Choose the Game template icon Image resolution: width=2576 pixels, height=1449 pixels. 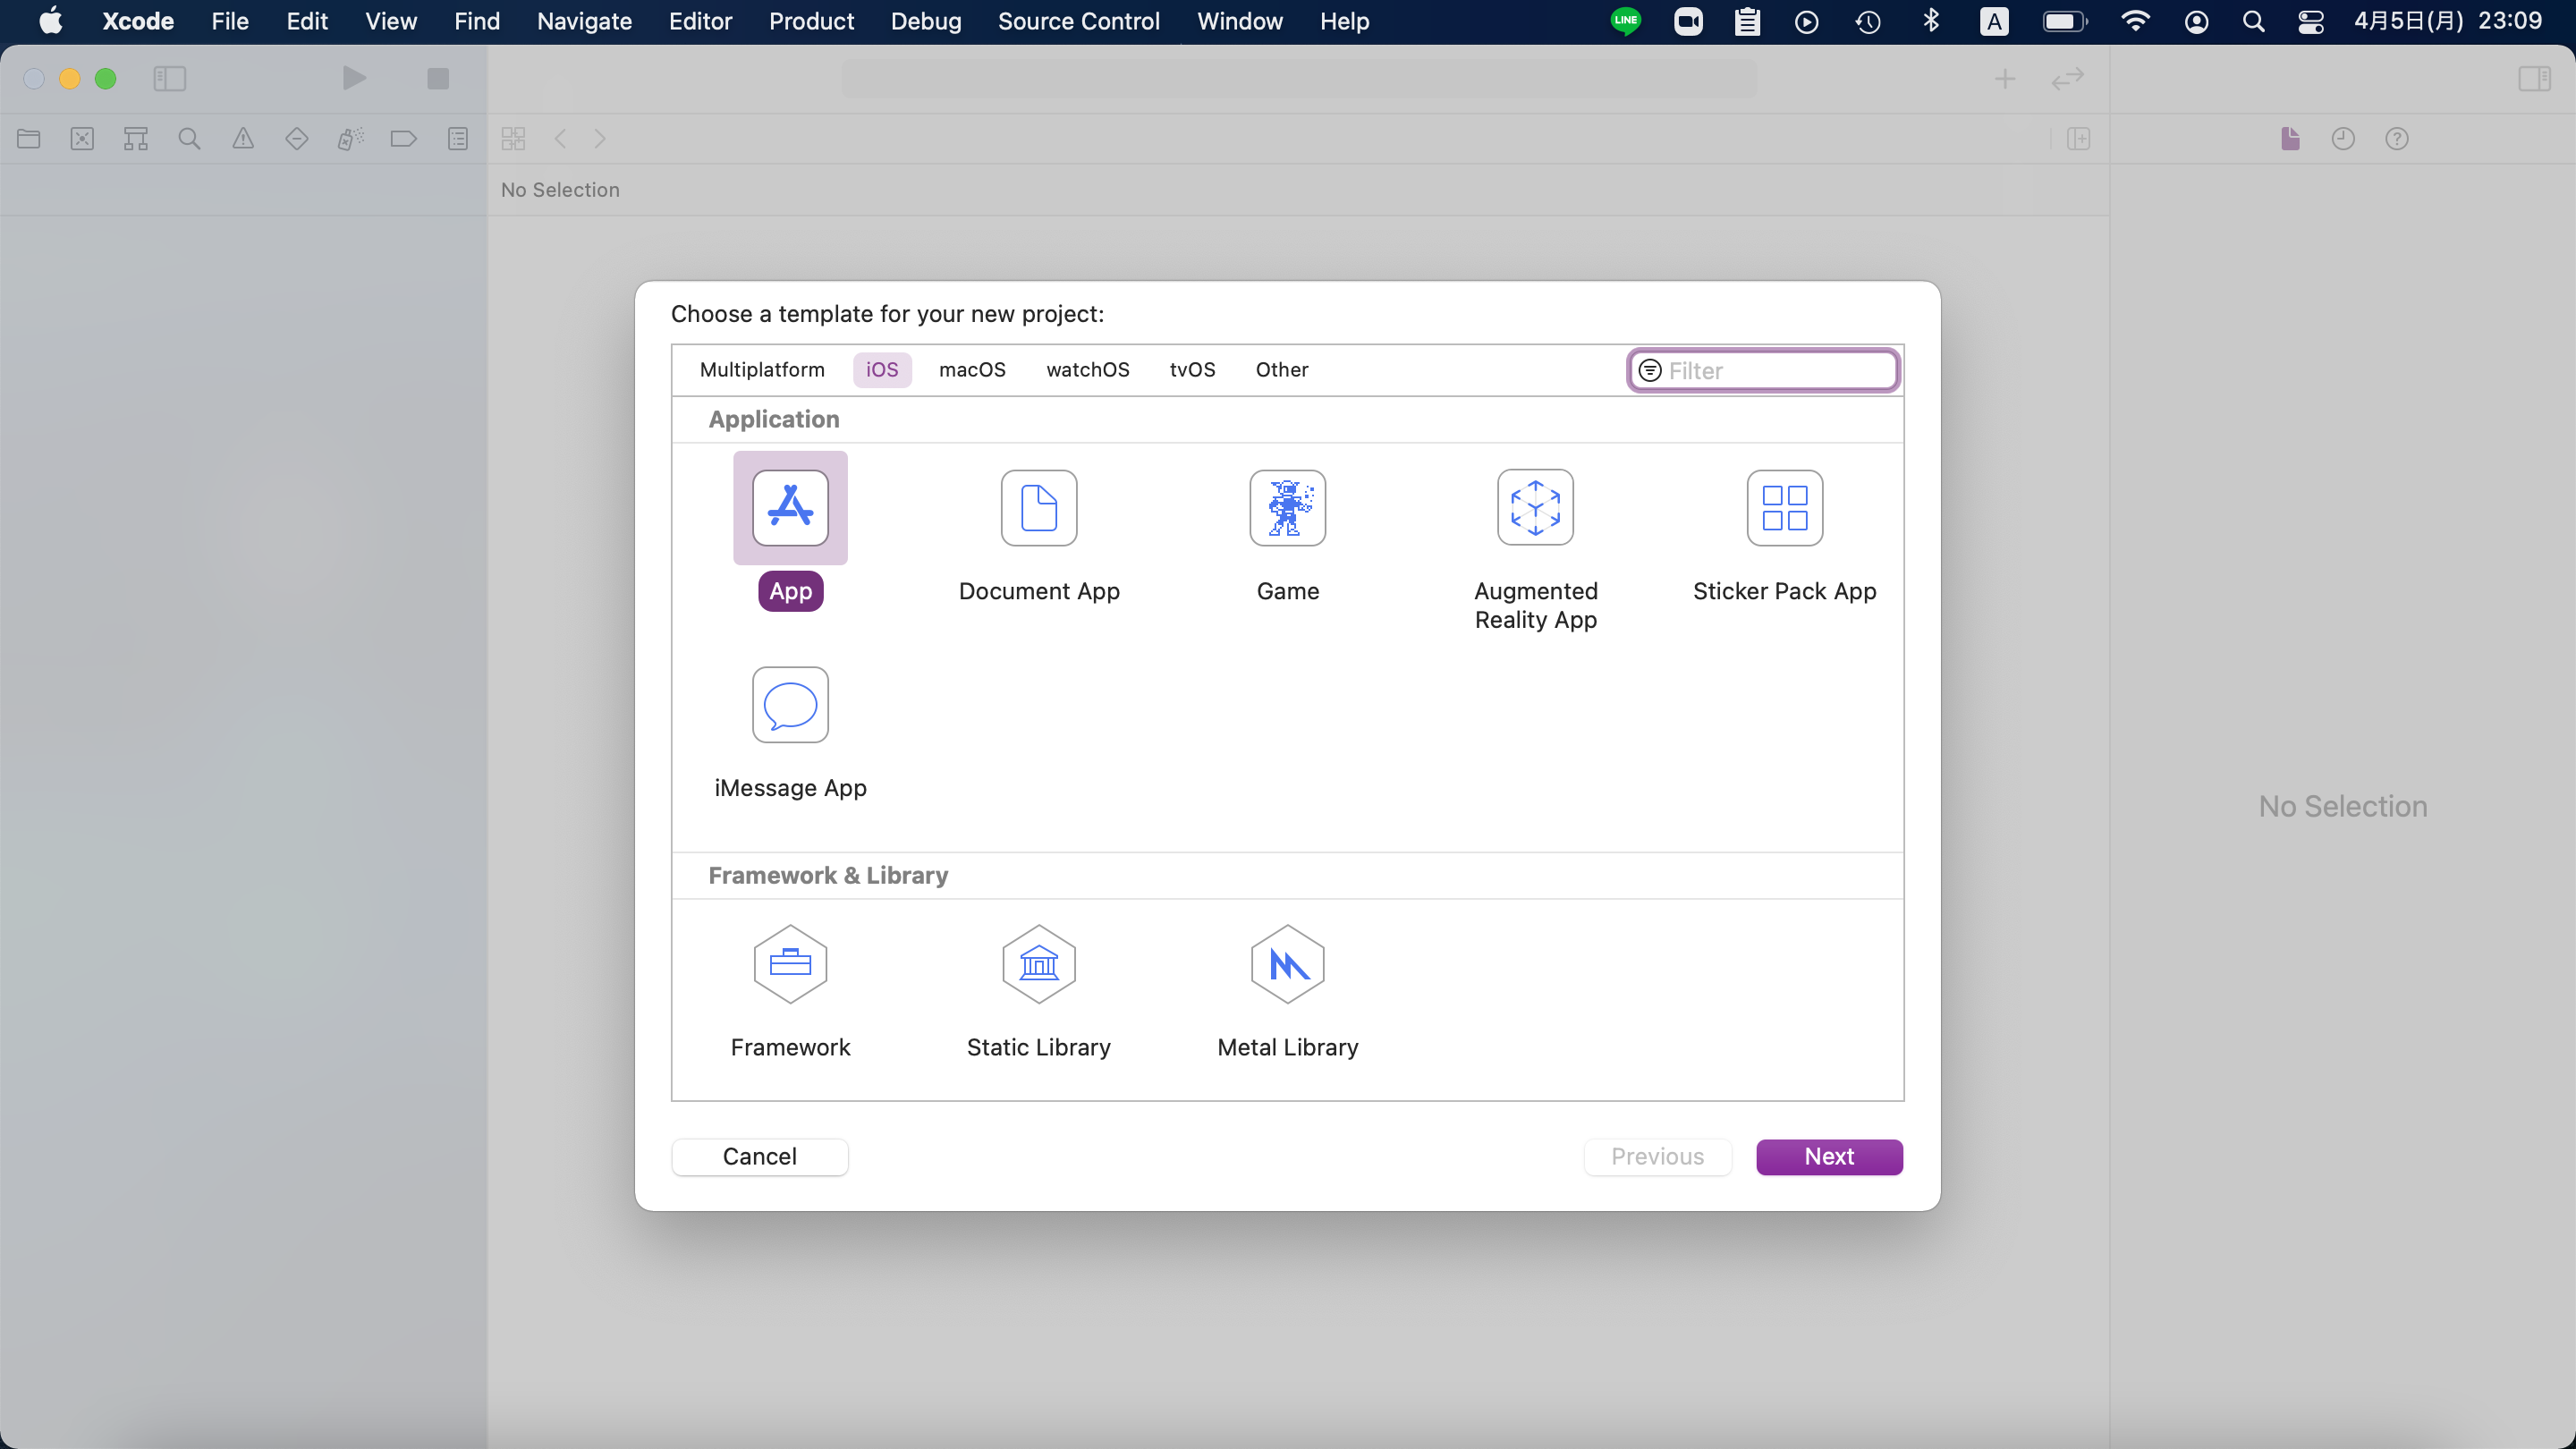click(1287, 508)
